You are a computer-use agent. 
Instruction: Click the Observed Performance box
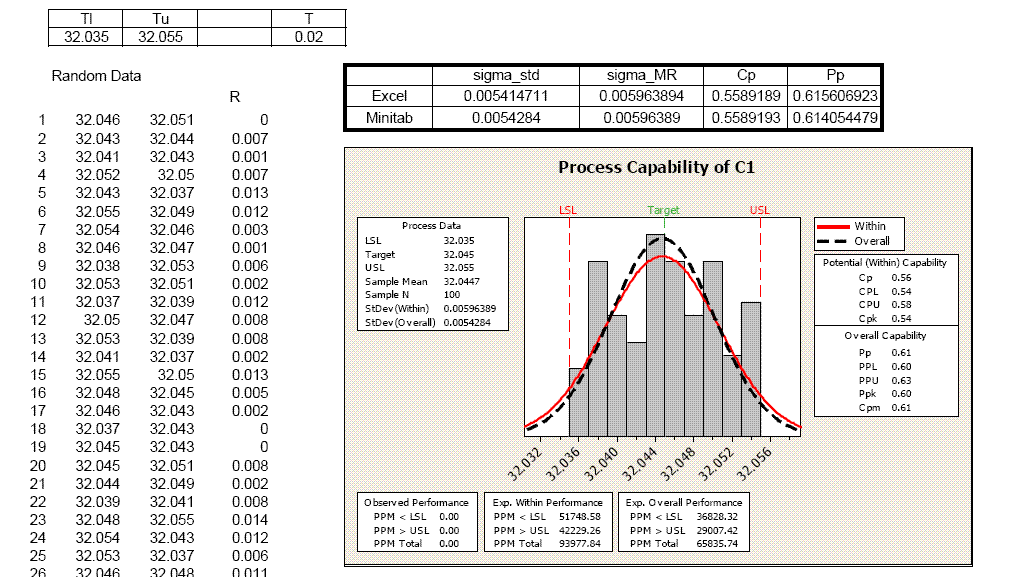point(416,522)
